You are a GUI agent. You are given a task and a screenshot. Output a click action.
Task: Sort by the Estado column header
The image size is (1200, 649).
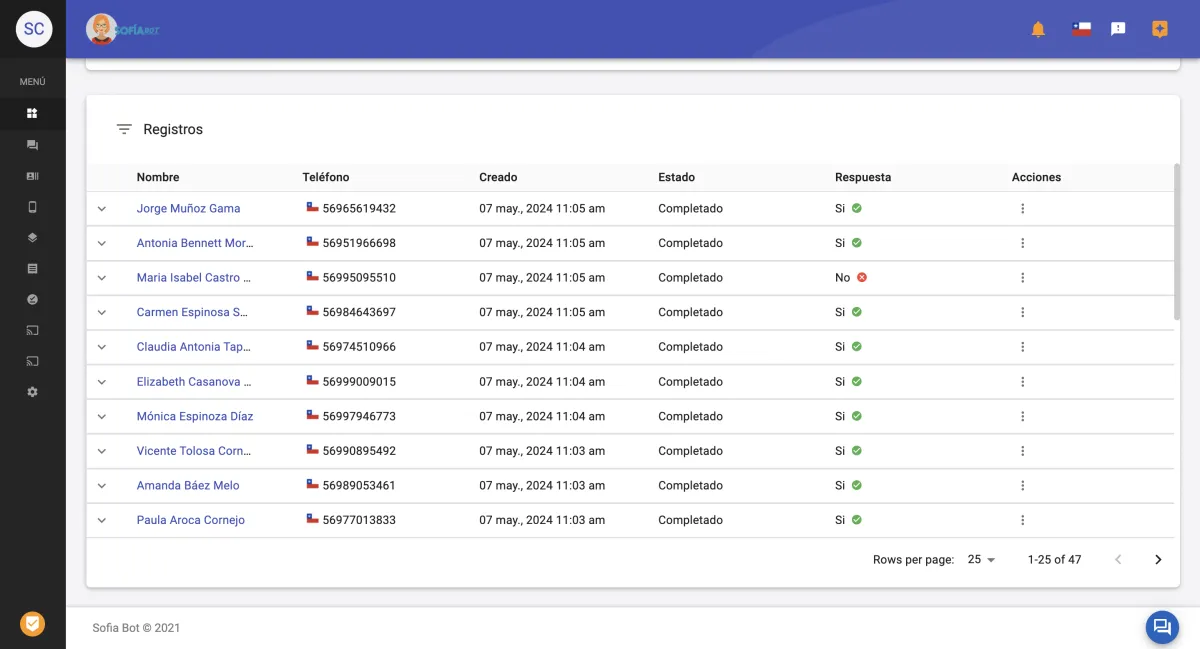pyautogui.click(x=676, y=177)
